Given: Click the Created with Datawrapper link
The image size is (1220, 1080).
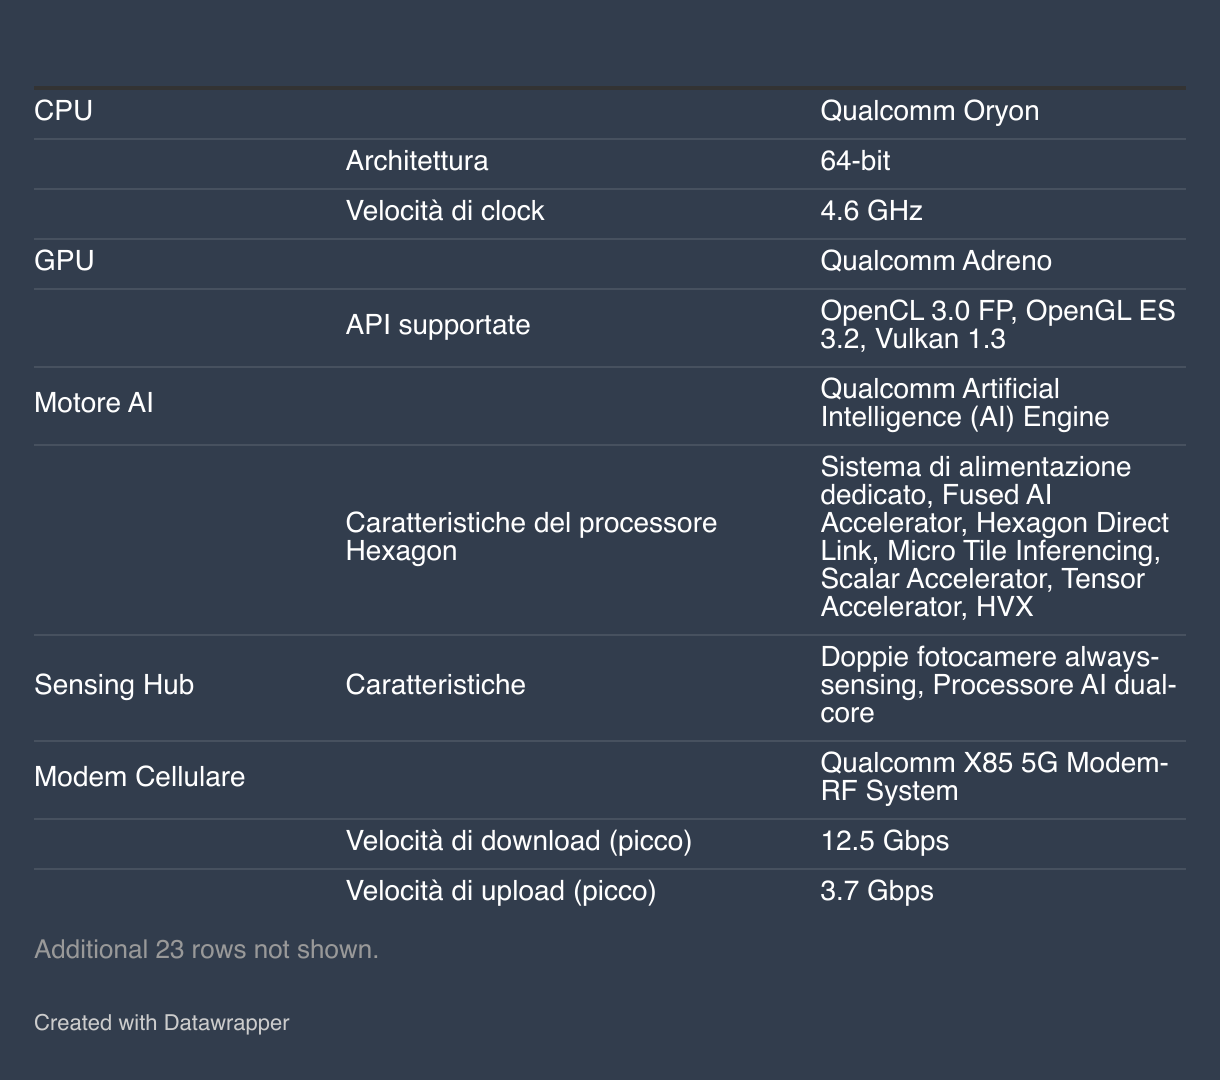Looking at the screenshot, I should 161,1023.
